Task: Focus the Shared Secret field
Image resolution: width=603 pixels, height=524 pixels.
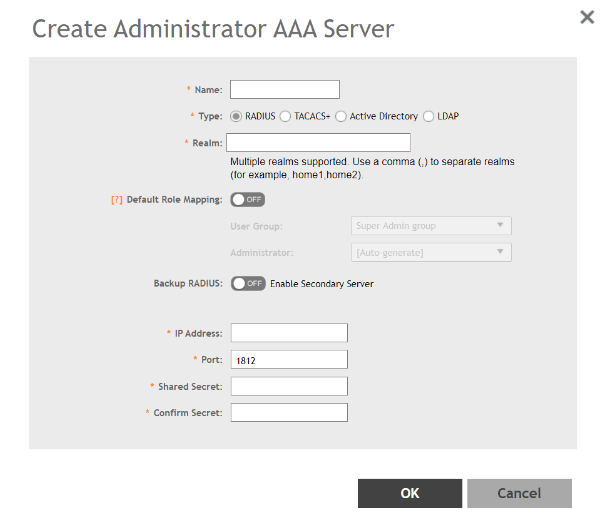Action: [x=289, y=386]
